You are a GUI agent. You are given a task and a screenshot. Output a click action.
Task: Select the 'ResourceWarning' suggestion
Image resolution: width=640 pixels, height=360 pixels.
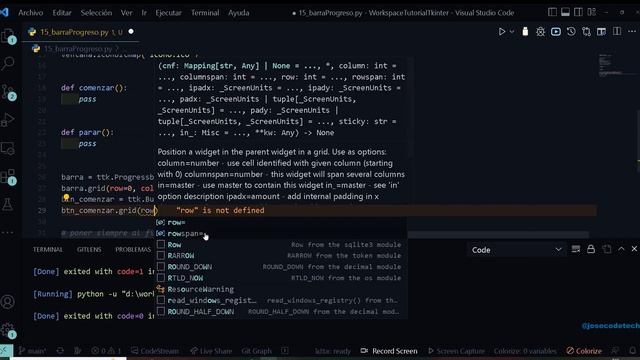point(281,289)
